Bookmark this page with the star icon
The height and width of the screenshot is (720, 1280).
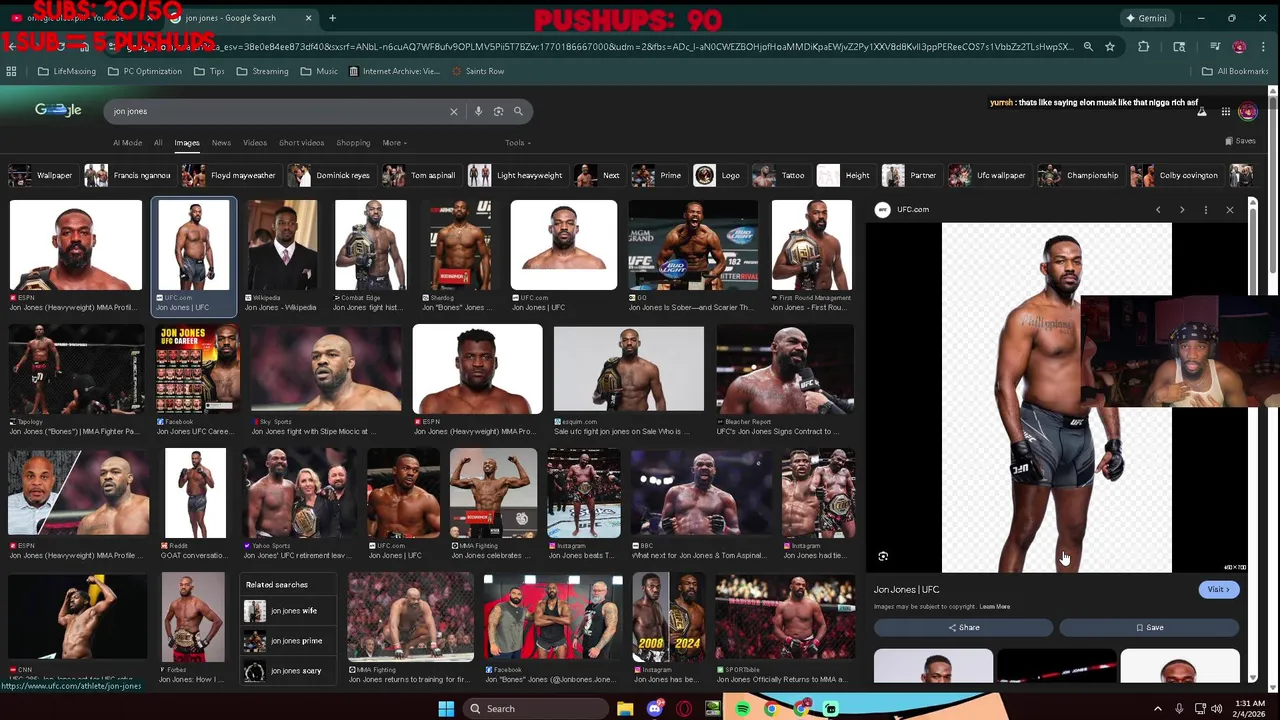point(1110,46)
